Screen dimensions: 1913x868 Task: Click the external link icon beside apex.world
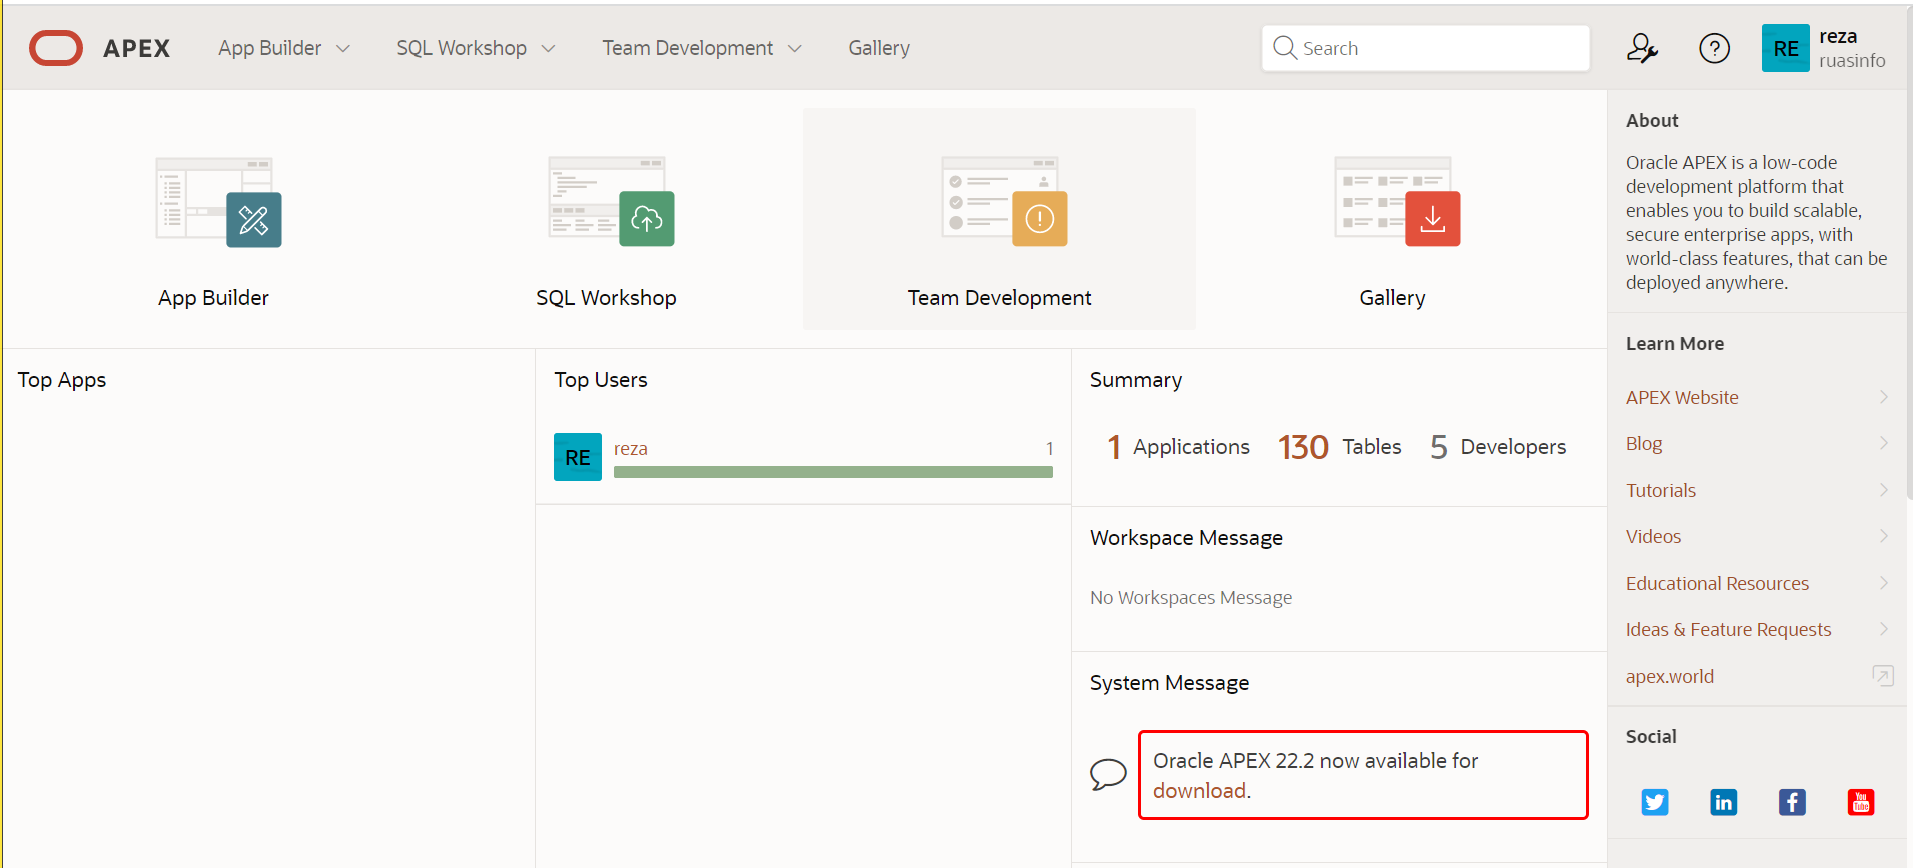point(1882,676)
